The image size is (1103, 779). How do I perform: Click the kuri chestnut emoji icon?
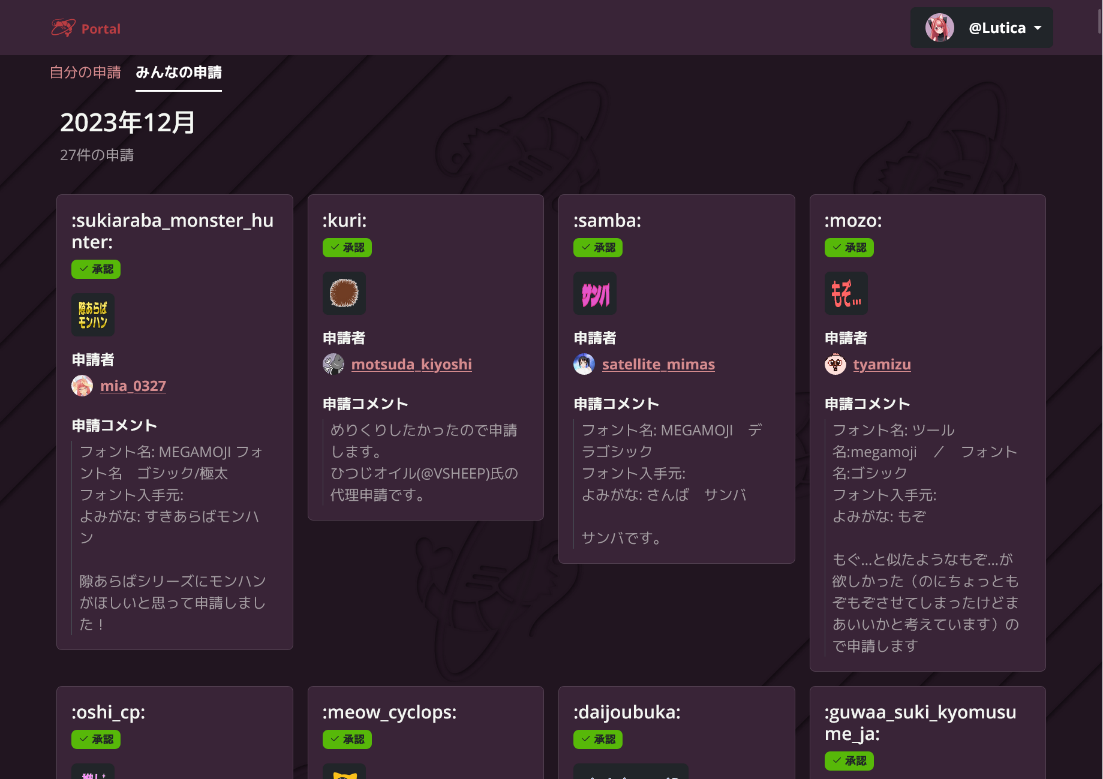344,294
